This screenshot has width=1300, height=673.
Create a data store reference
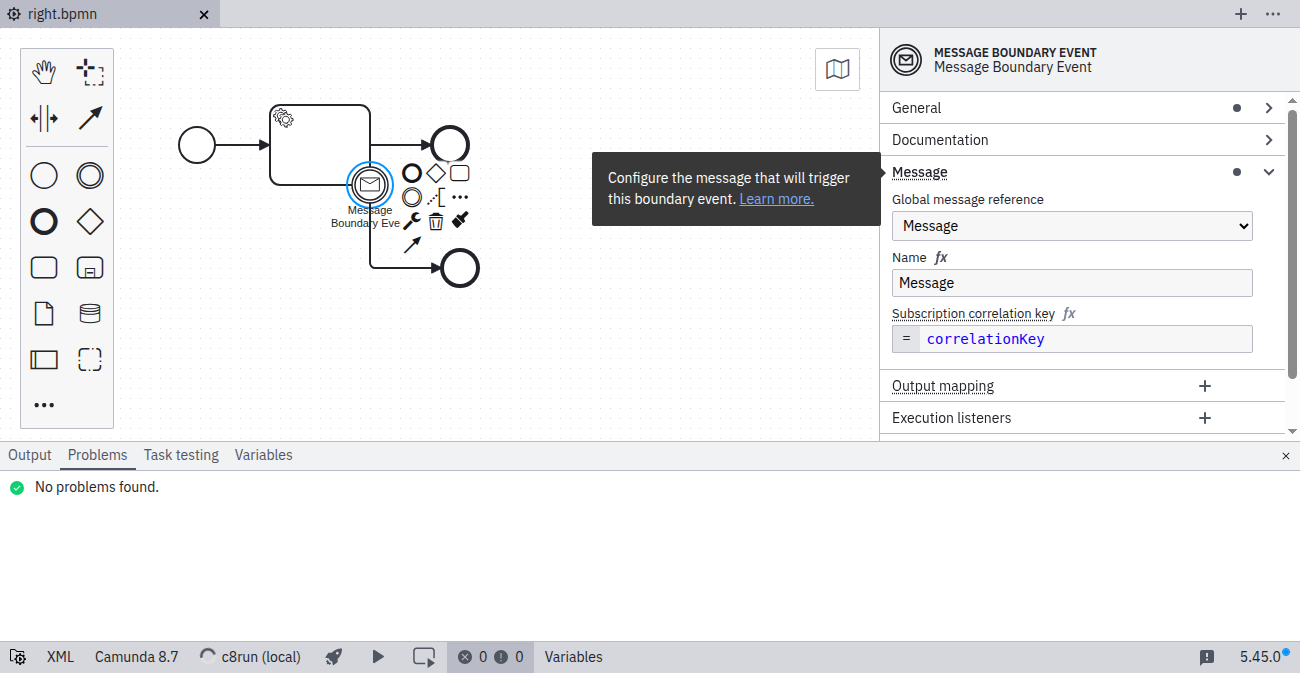90,314
